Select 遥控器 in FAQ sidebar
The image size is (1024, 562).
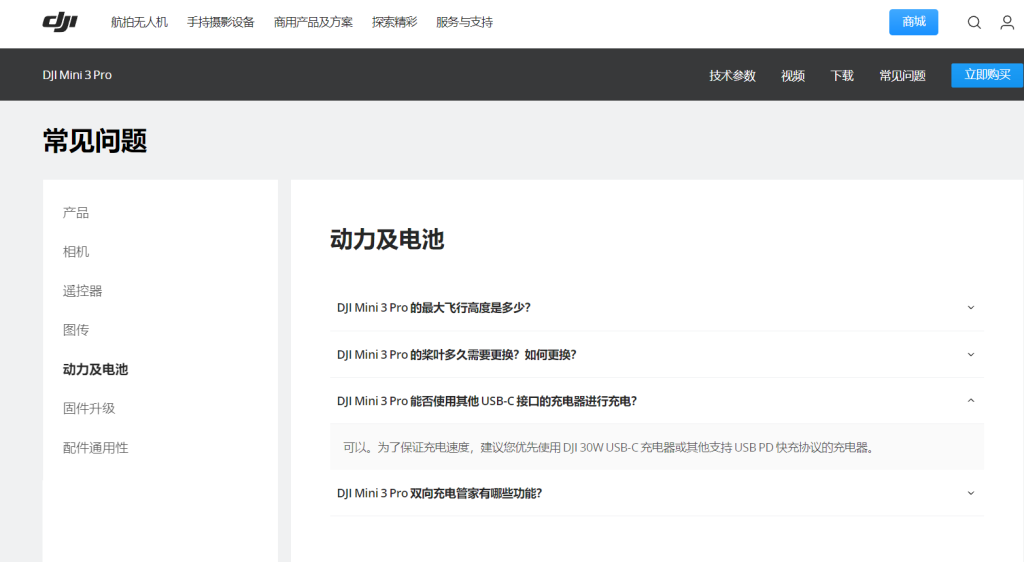82,291
